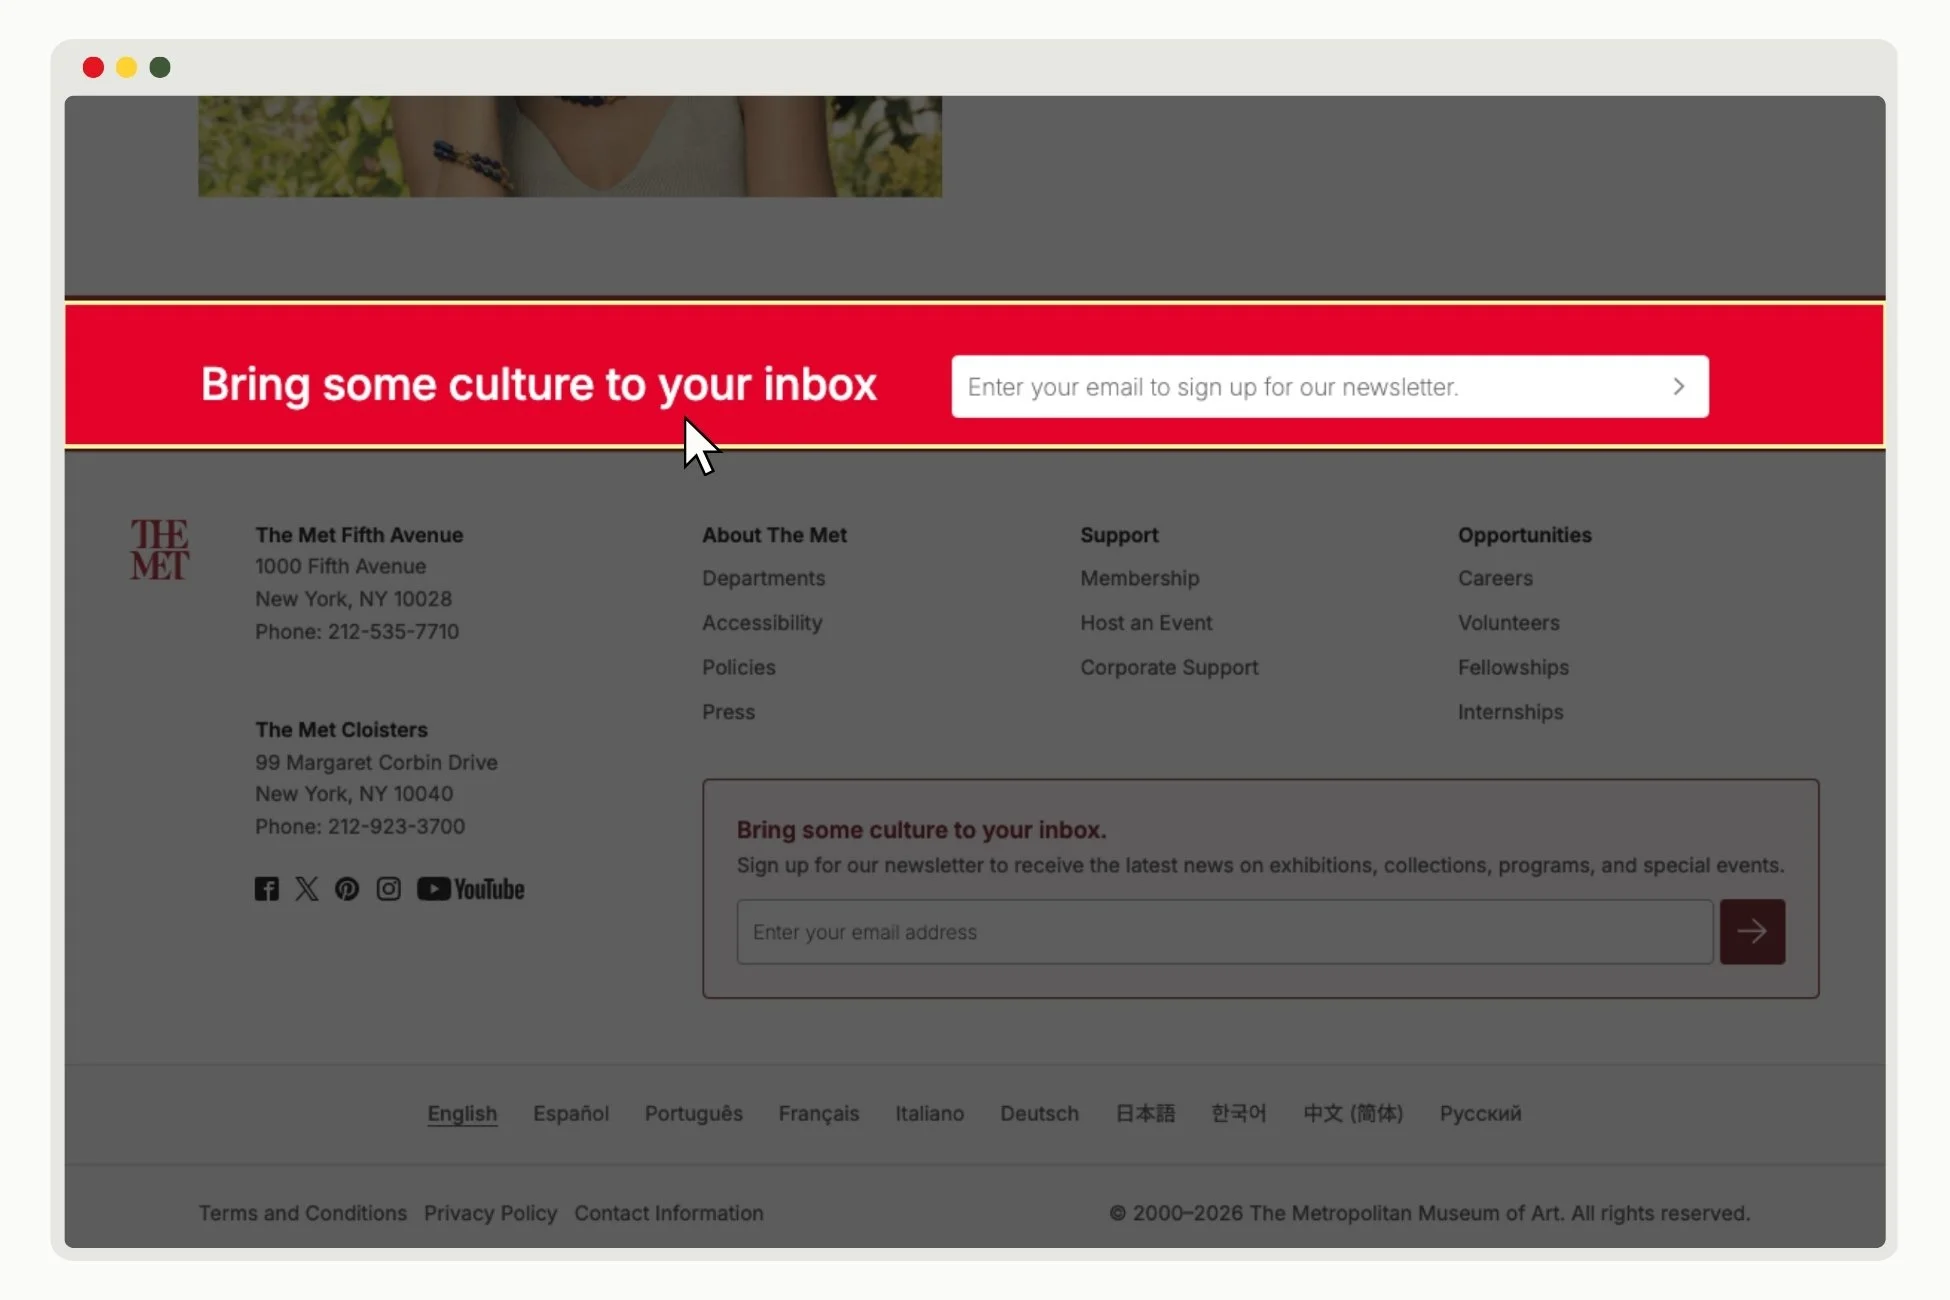Choose Italiano language
This screenshot has height=1300, width=1950.
coord(930,1113)
